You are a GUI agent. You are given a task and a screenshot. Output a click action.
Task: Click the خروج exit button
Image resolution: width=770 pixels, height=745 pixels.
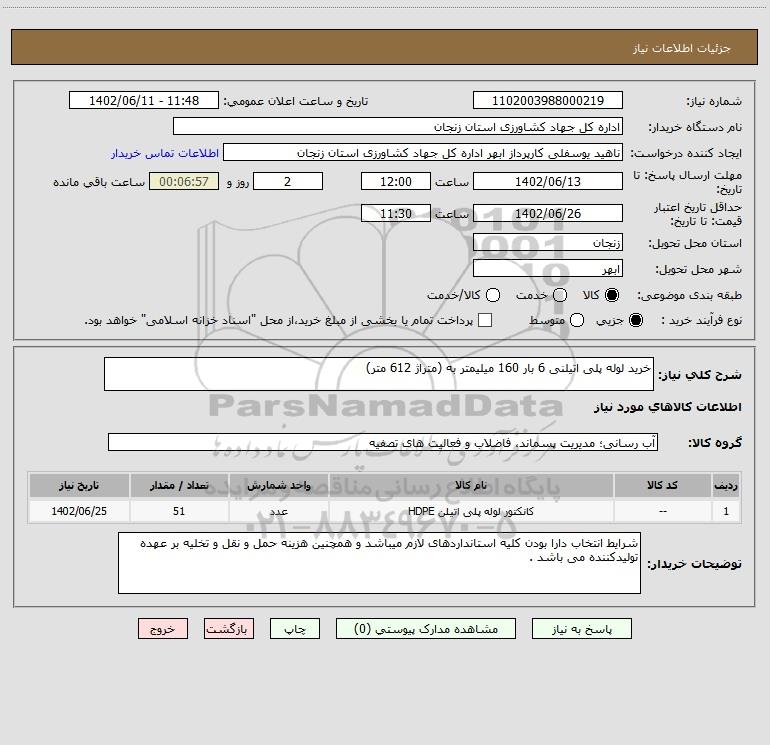[x=163, y=629]
